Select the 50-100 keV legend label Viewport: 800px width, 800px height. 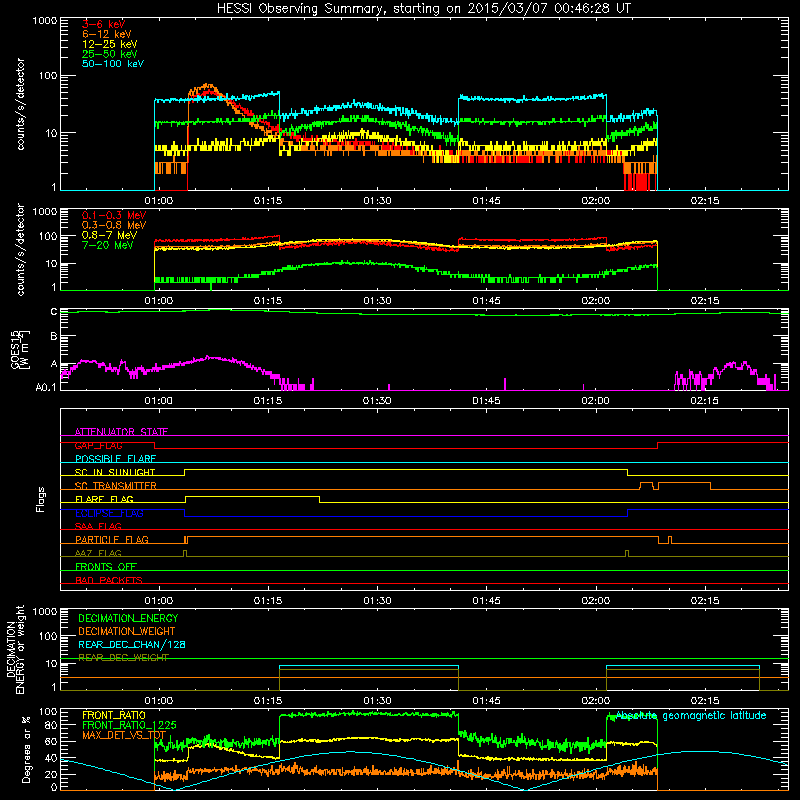(113, 64)
